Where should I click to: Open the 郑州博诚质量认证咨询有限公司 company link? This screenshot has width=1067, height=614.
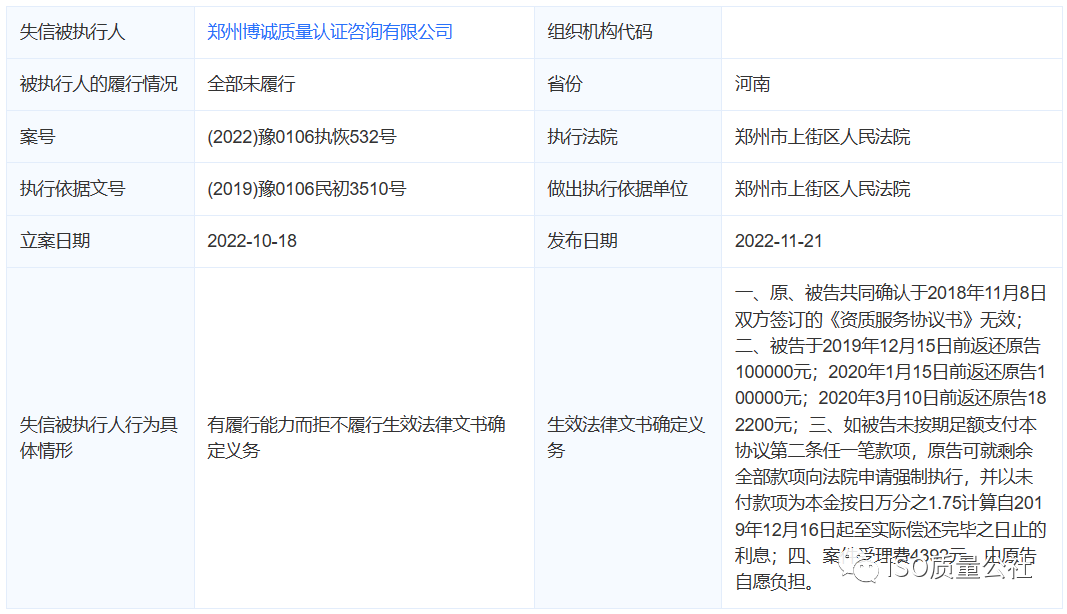point(330,32)
